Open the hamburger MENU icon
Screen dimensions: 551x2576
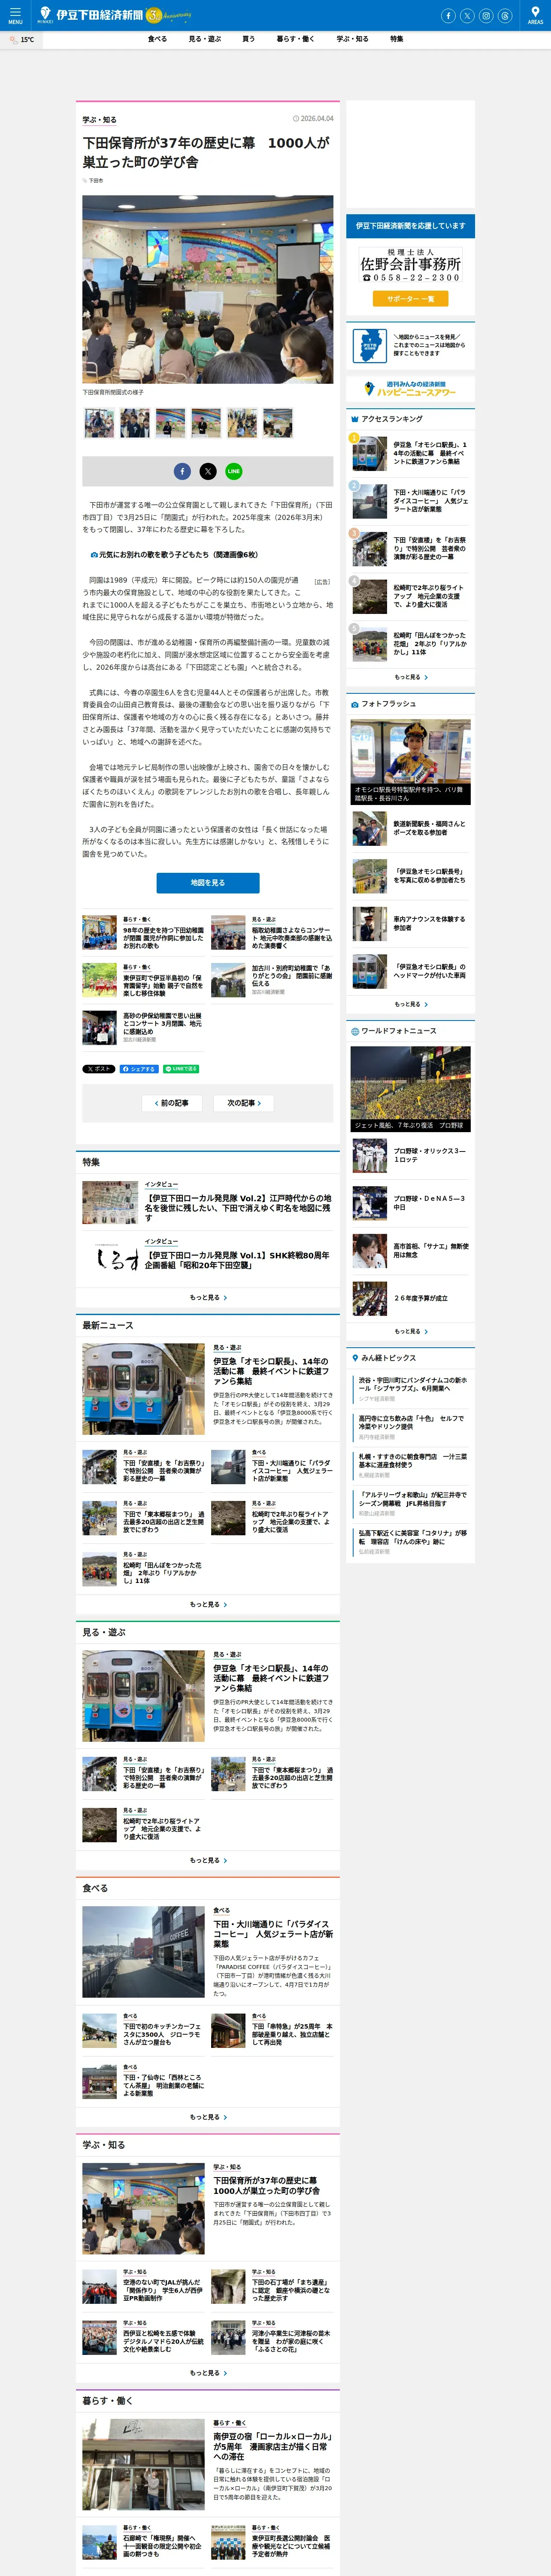tap(15, 15)
